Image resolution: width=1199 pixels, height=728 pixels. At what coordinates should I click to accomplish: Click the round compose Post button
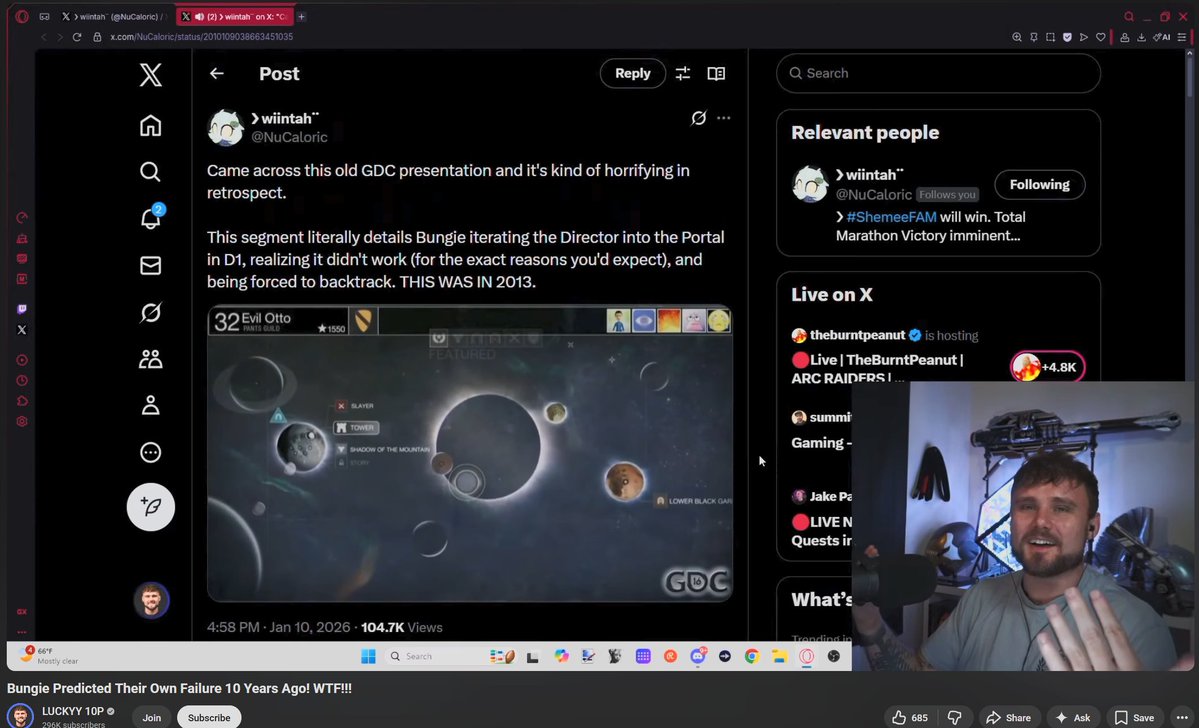(x=151, y=507)
